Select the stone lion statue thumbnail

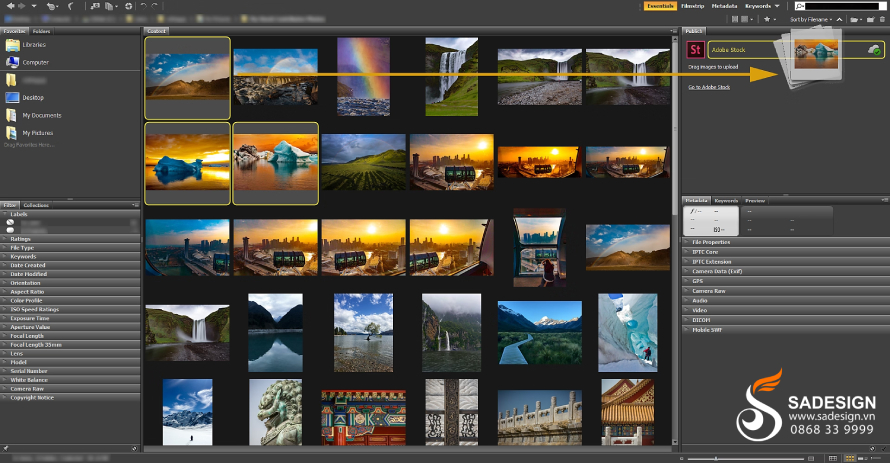275,412
